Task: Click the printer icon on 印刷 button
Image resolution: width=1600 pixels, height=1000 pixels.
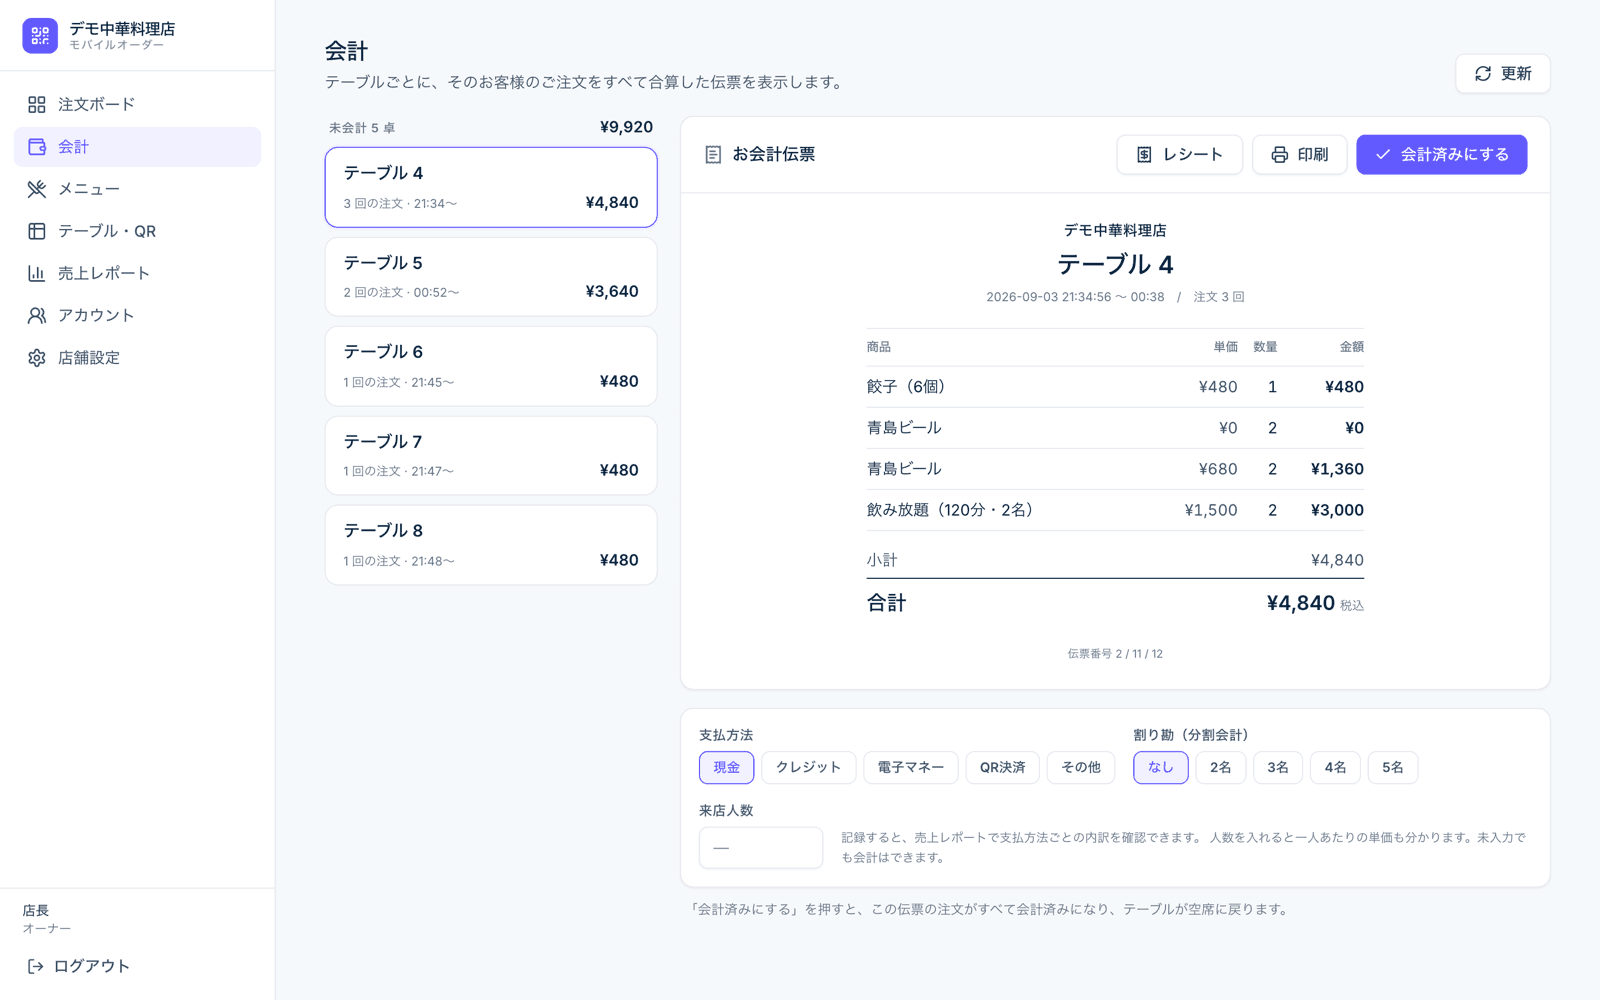Action: [x=1279, y=155]
